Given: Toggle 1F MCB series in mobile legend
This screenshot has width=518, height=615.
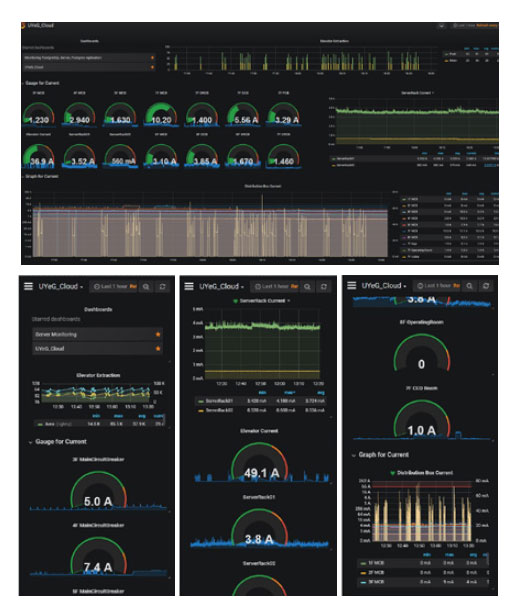Looking at the screenshot, I should [376, 563].
